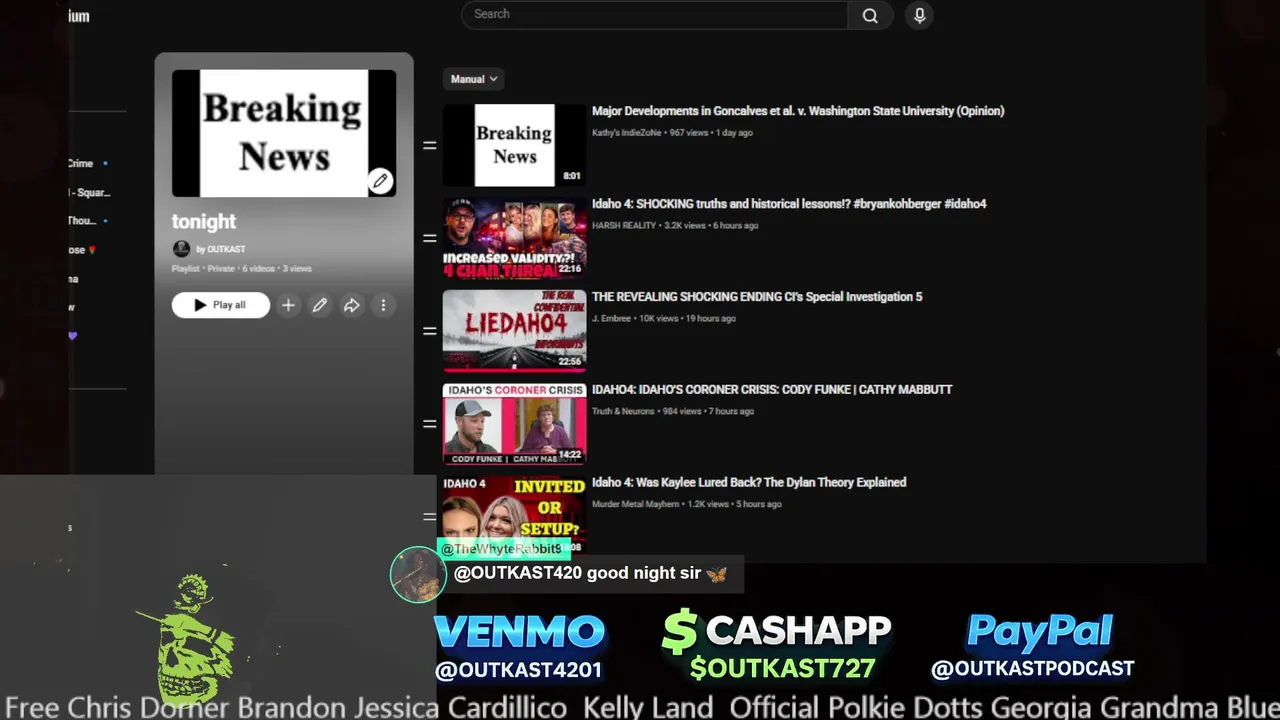Viewport: 1280px width, 720px height.
Task: Open the 'by OUTKAST' channel link
Action: [221, 249]
